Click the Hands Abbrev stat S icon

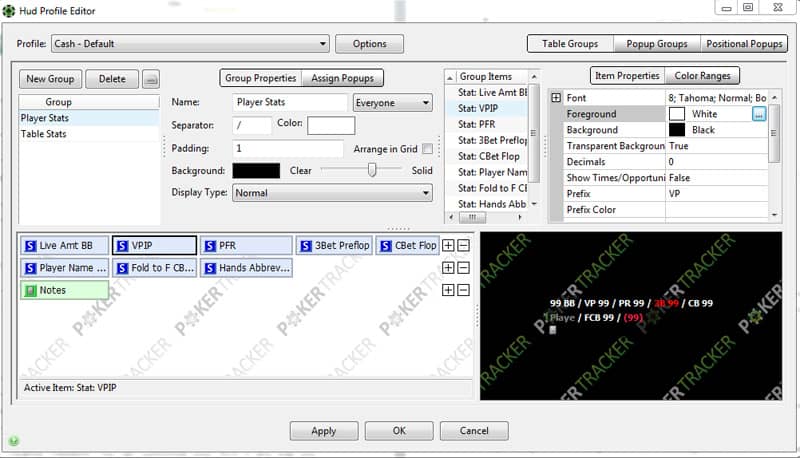(x=210, y=268)
